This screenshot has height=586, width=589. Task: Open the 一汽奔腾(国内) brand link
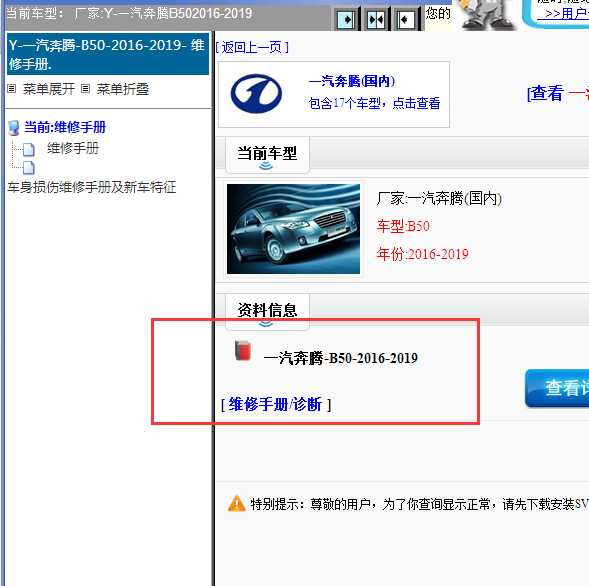coord(352,81)
